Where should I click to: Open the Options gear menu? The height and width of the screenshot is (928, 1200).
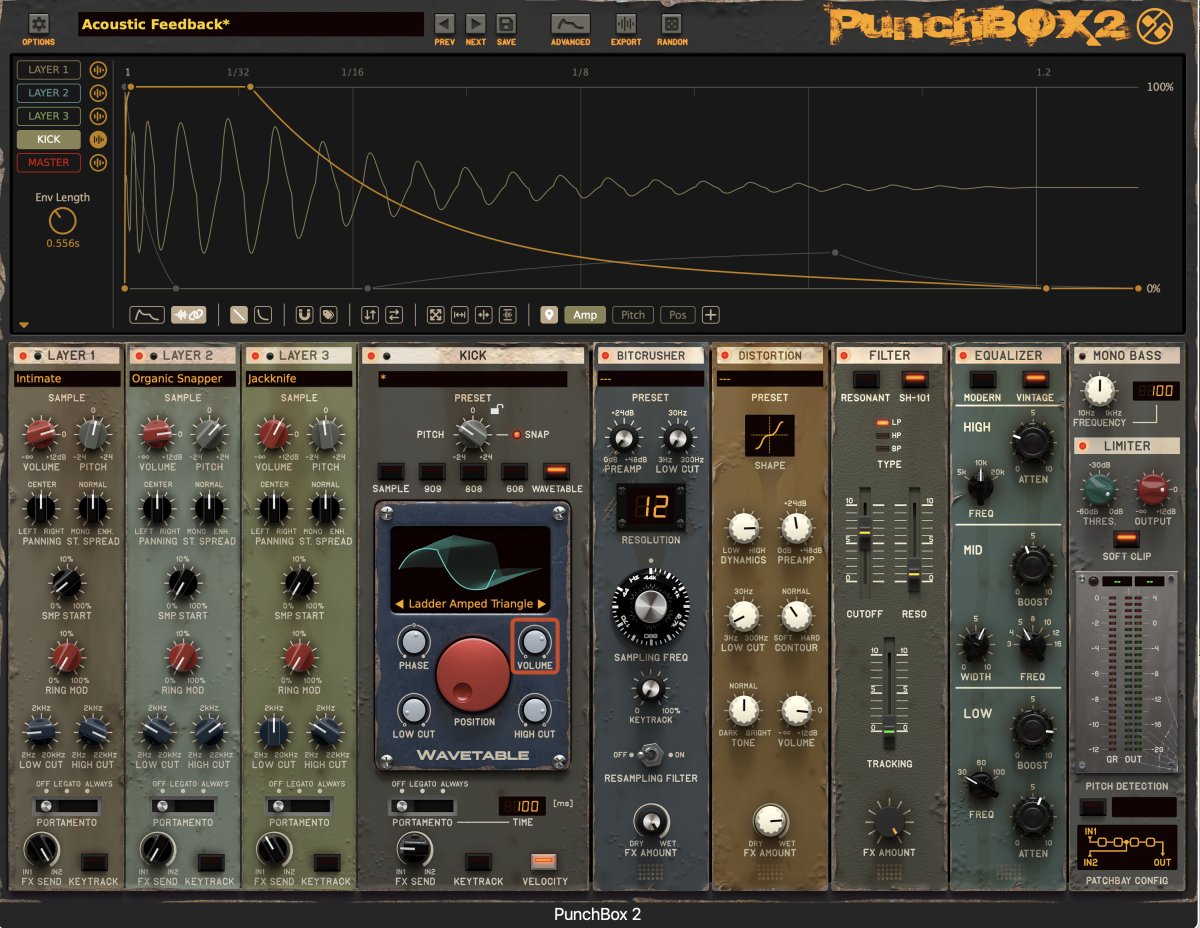click(x=39, y=24)
